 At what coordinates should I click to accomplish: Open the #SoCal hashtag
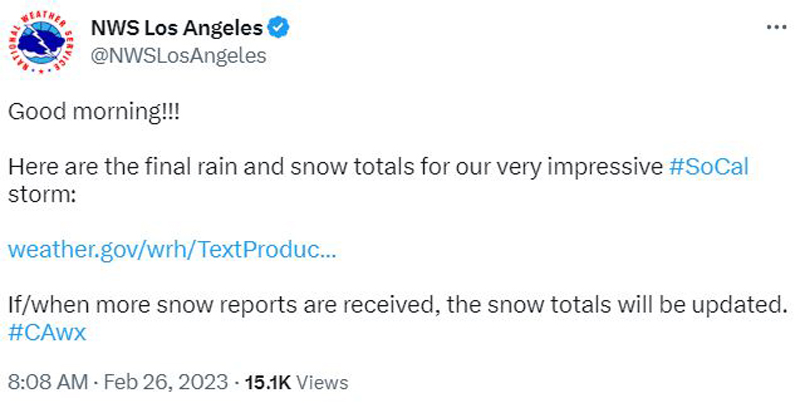click(708, 166)
